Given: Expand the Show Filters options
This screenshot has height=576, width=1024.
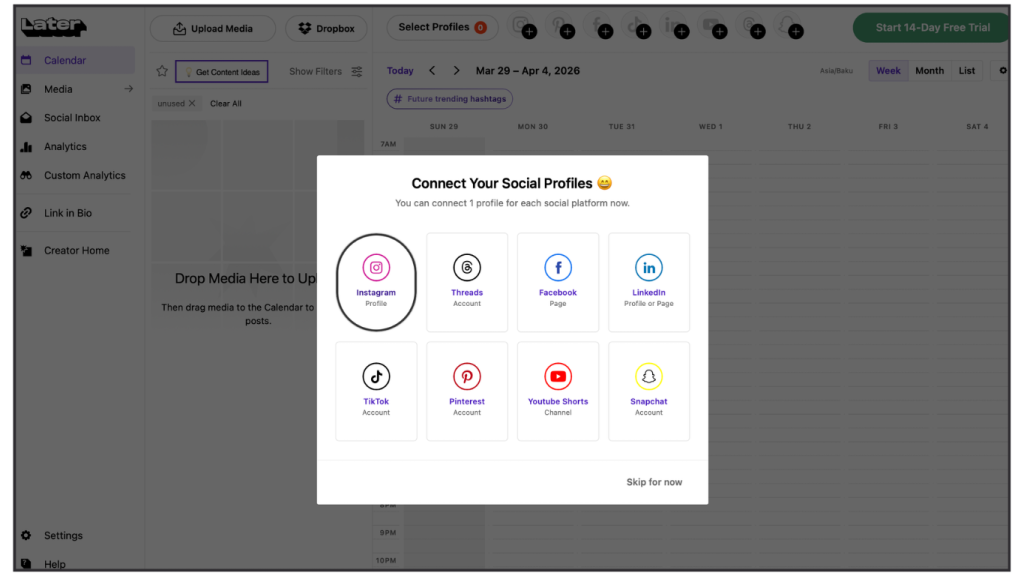Looking at the screenshot, I should point(325,71).
